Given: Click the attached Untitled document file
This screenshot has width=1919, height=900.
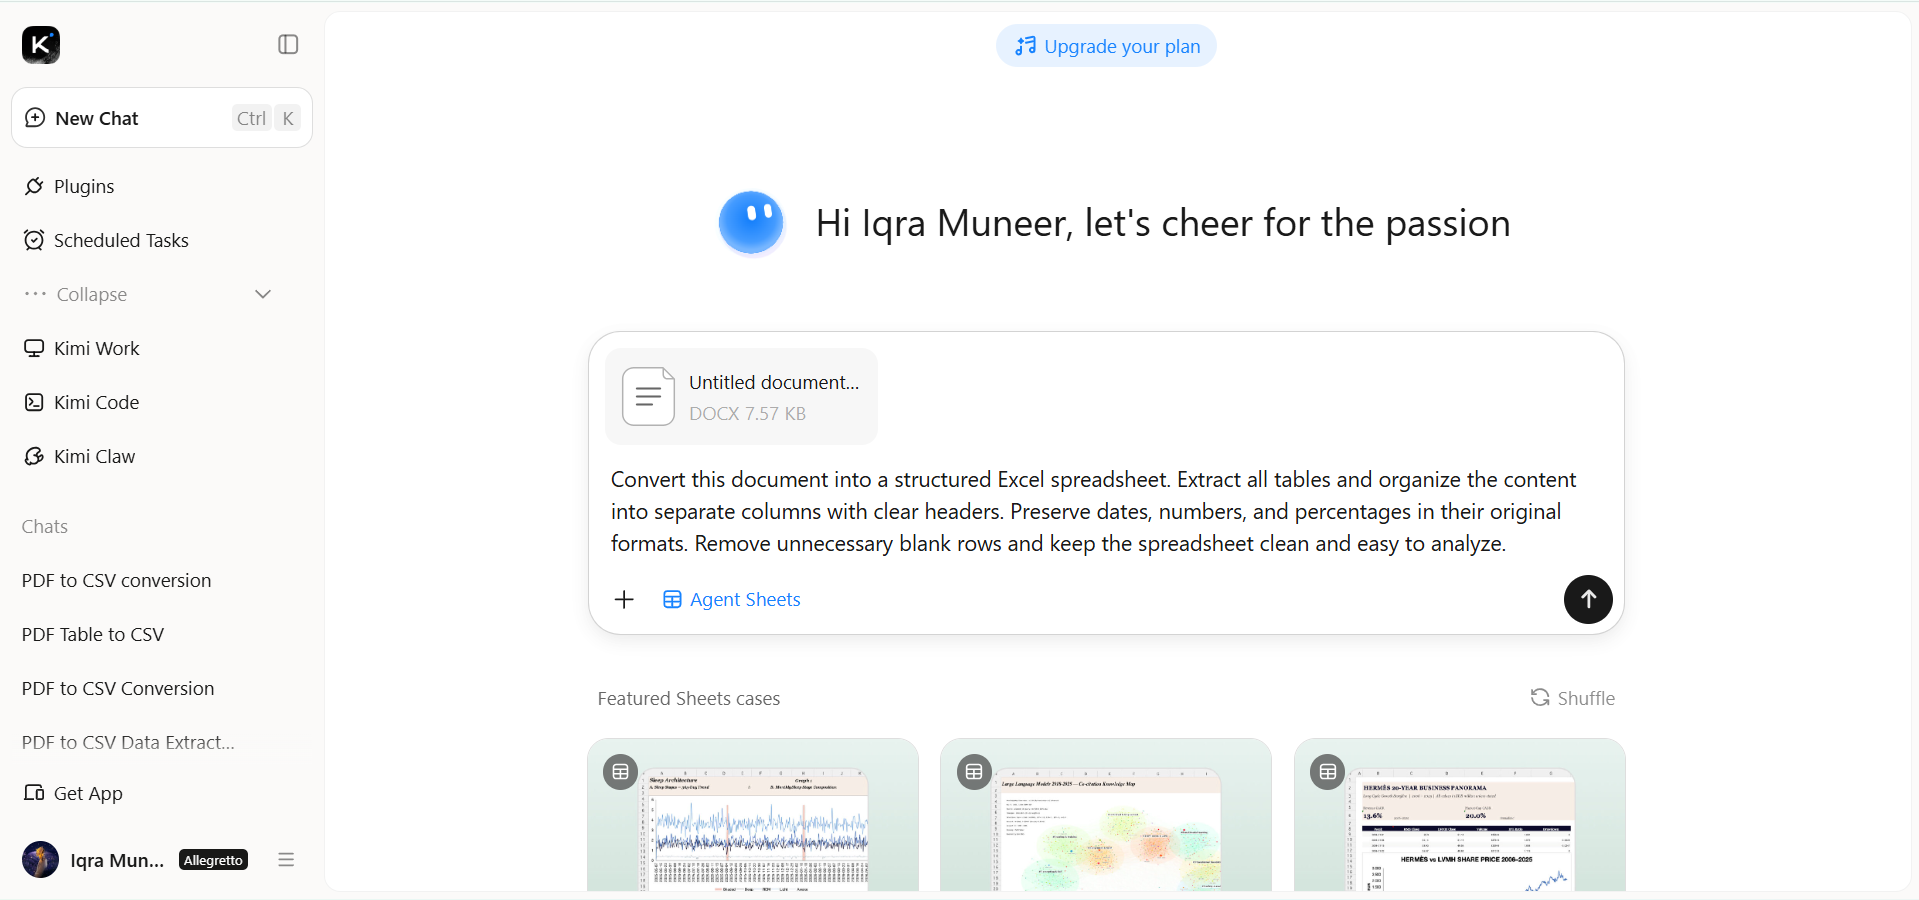Looking at the screenshot, I should 741,397.
